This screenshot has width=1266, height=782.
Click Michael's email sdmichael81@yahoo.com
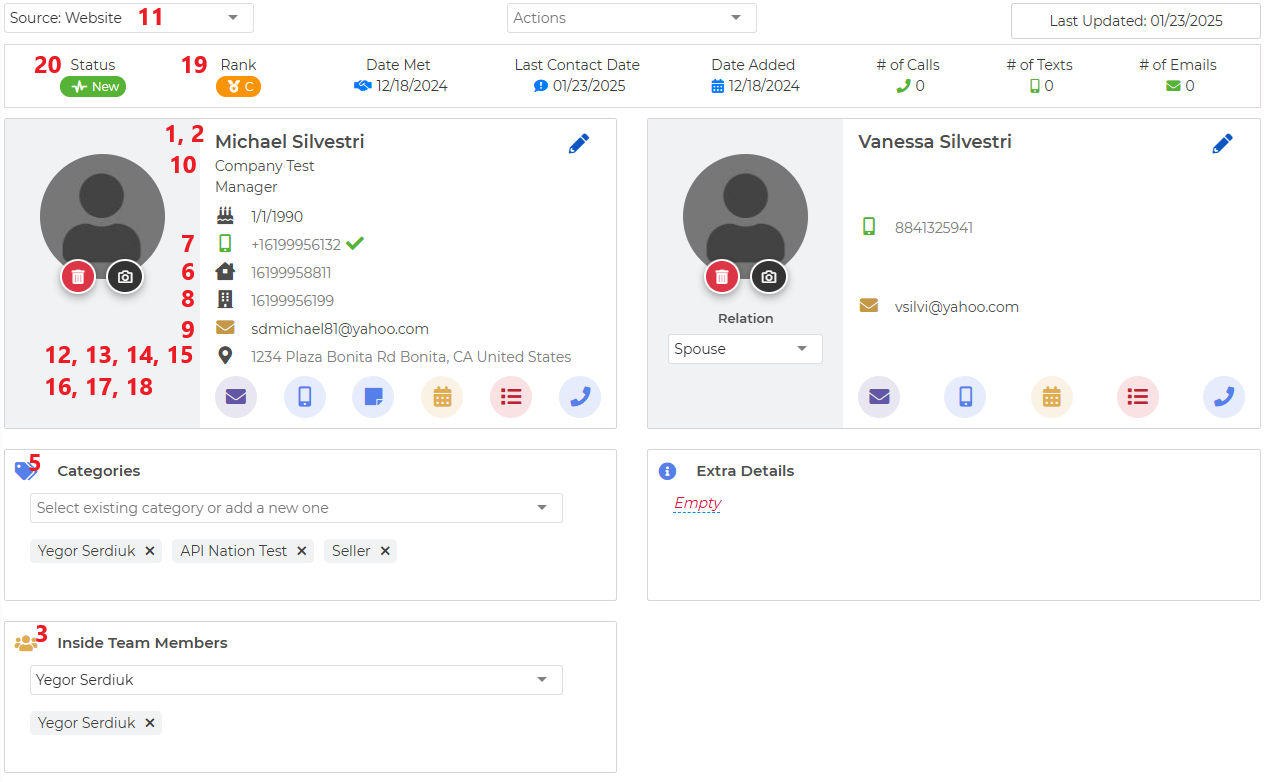340,328
